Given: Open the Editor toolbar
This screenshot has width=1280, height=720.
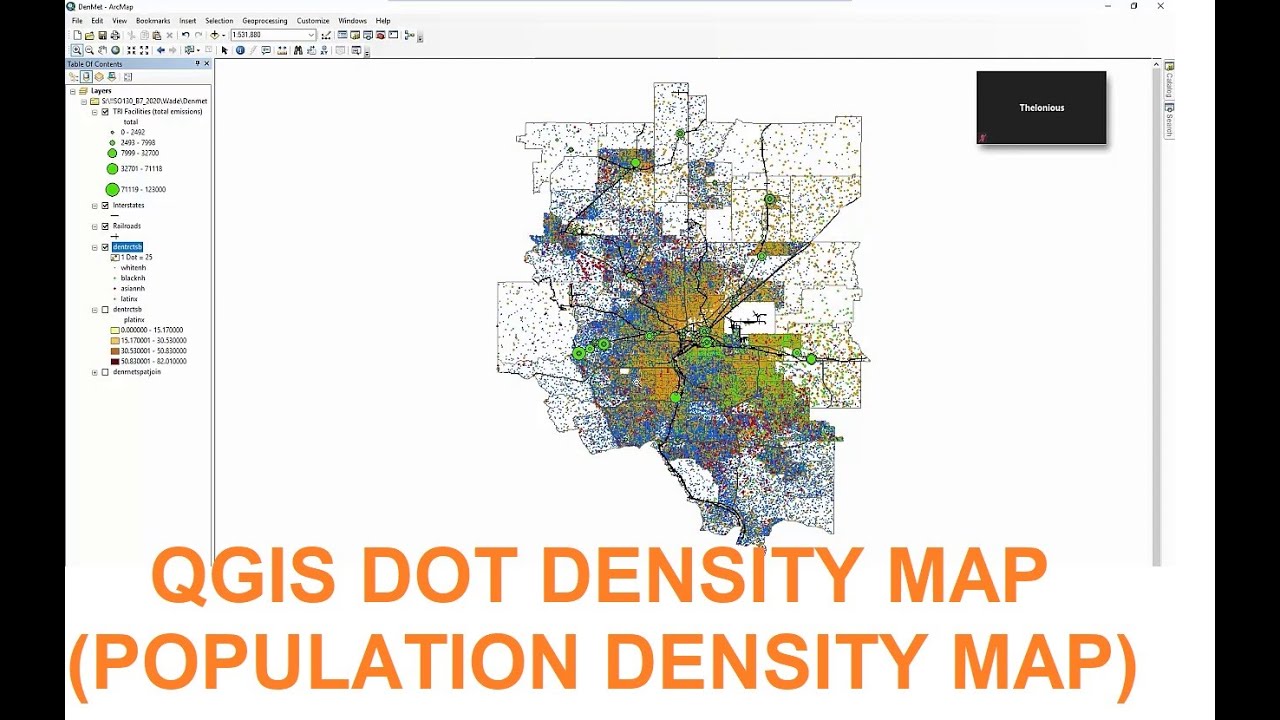Looking at the screenshot, I should pyautogui.click(x=326, y=35).
